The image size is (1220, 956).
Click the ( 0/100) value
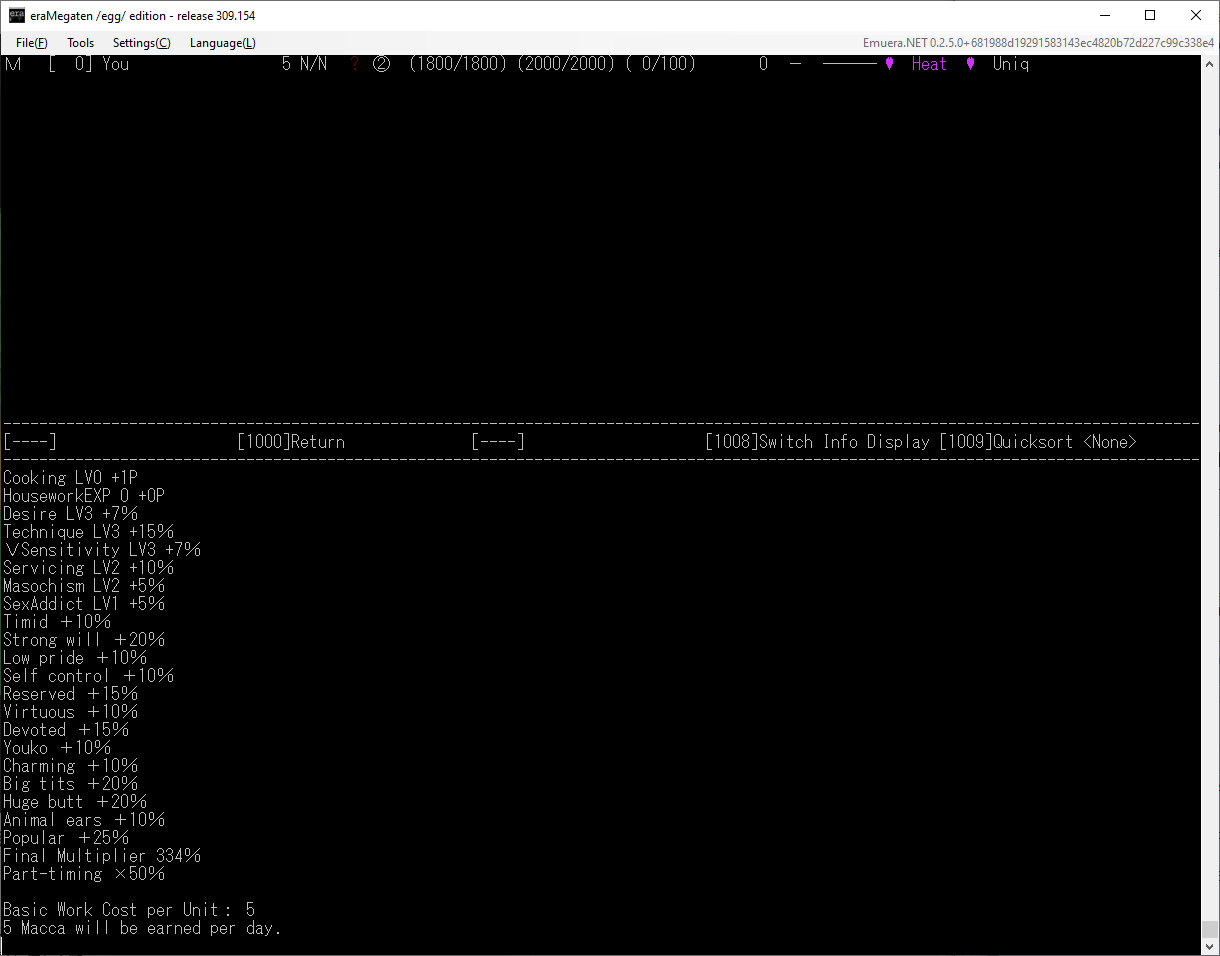[x=660, y=64]
